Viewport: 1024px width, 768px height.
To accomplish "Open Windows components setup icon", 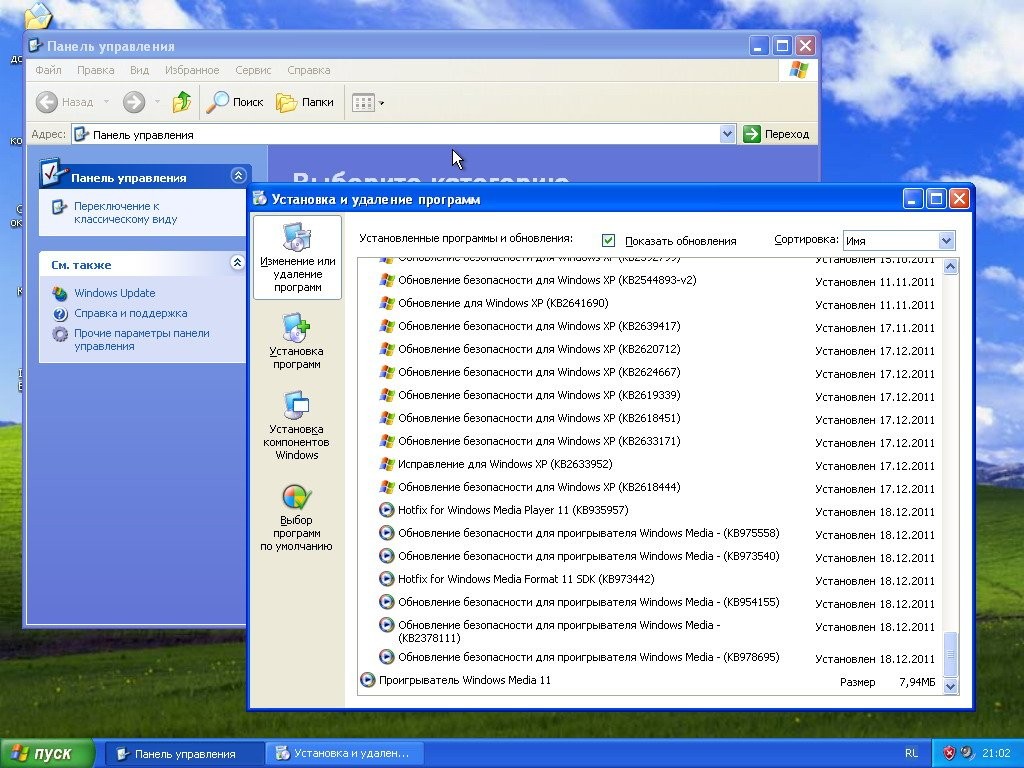I will (296, 425).
